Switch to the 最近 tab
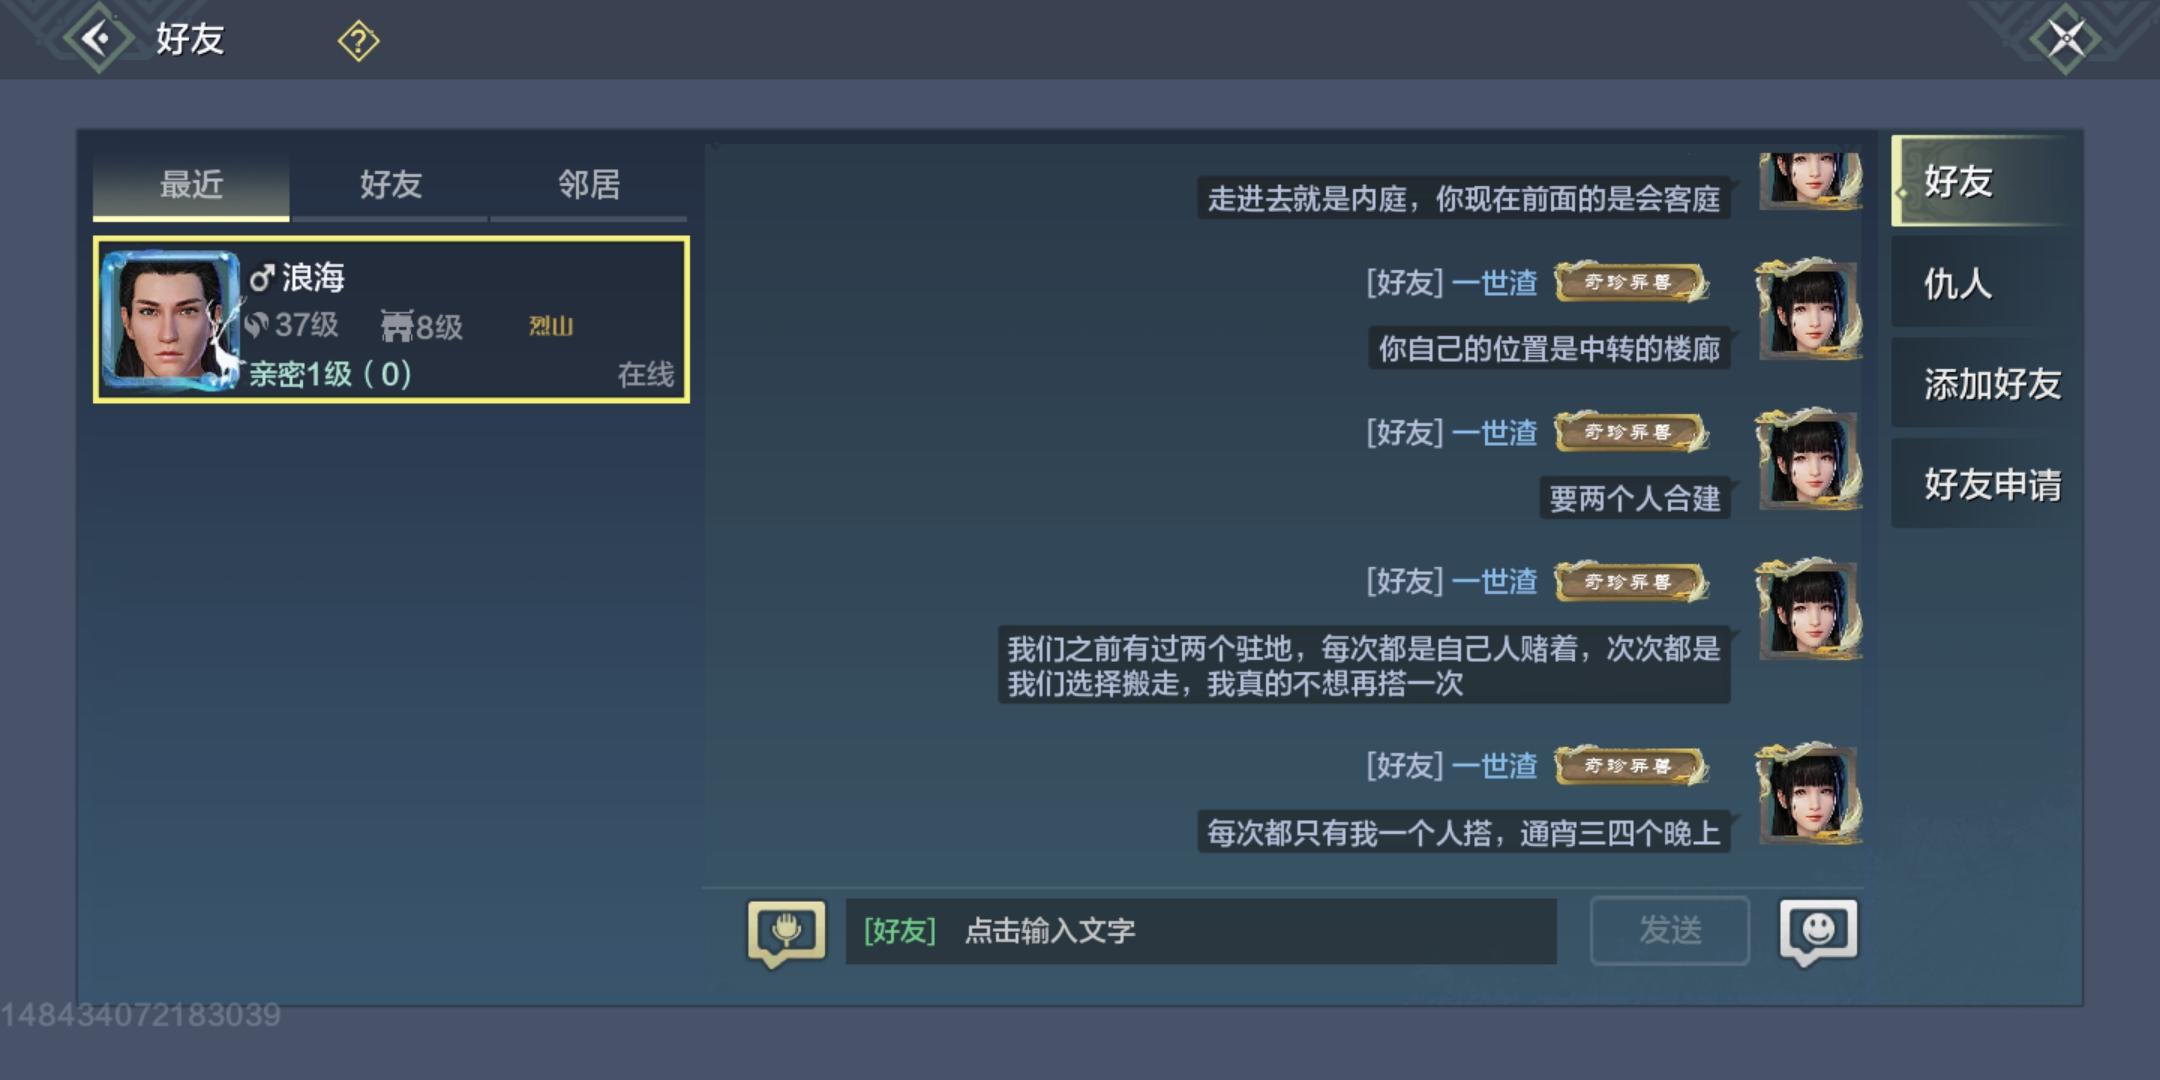The width and height of the screenshot is (2160, 1080). point(191,185)
